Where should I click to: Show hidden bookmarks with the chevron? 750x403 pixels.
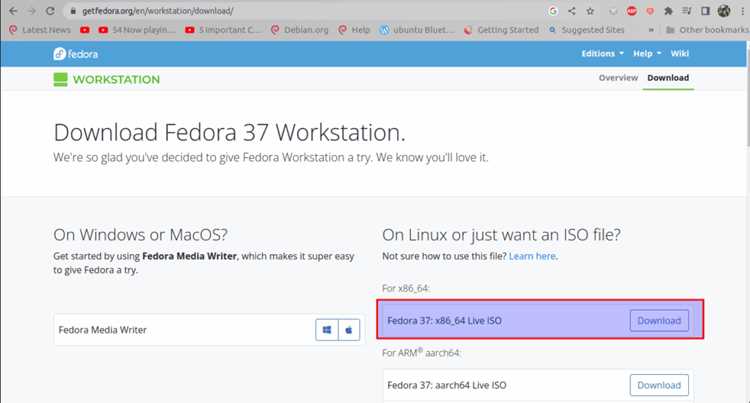(651, 30)
